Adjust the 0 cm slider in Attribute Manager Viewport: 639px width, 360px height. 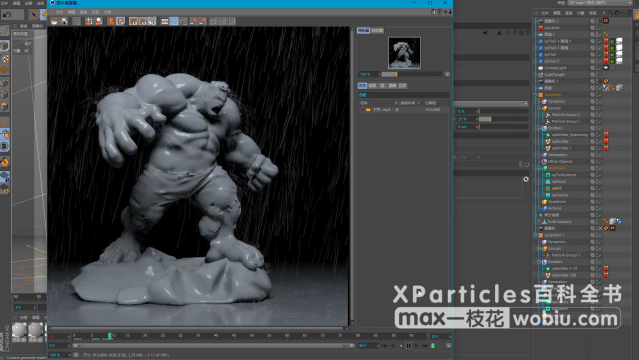pyautogui.click(x=504, y=126)
